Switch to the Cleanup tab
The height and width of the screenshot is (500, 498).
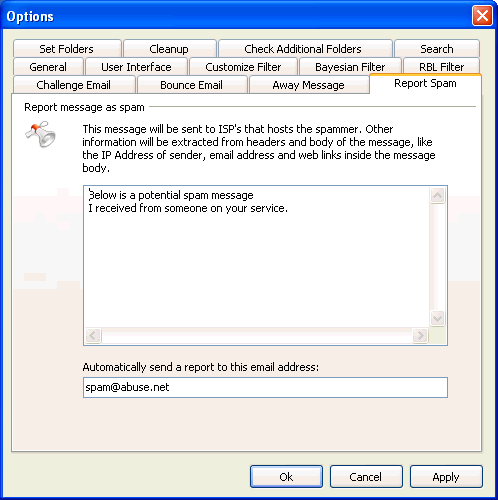(170, 49)
